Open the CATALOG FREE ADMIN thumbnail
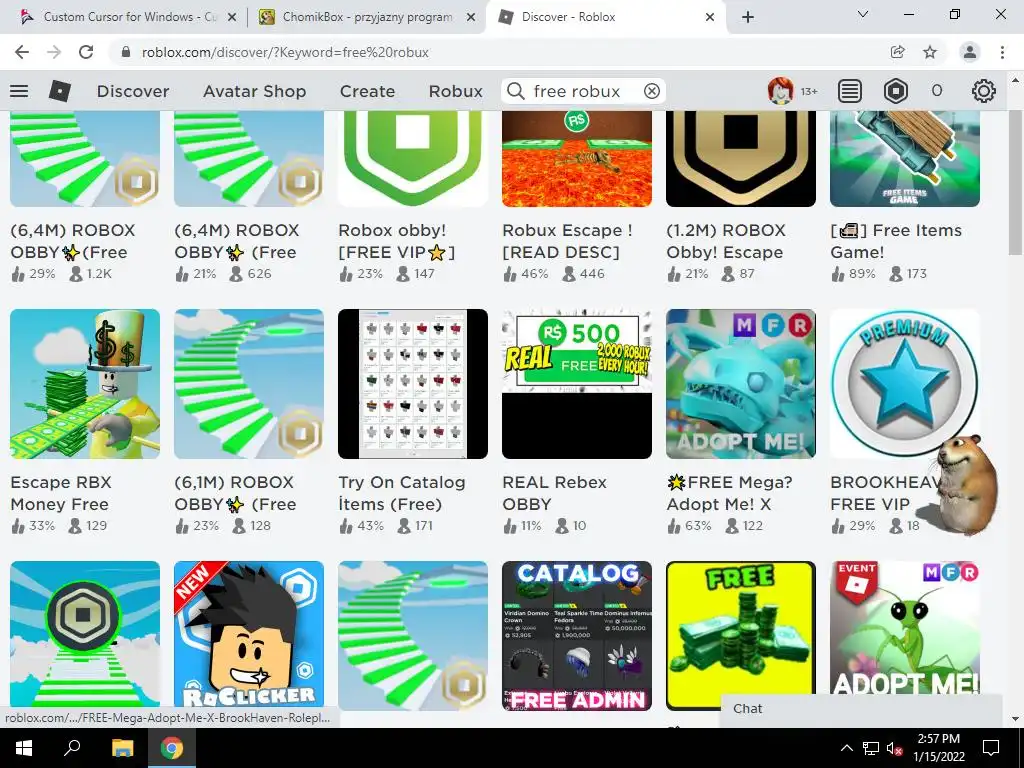1024x768 pixels. 577,635
